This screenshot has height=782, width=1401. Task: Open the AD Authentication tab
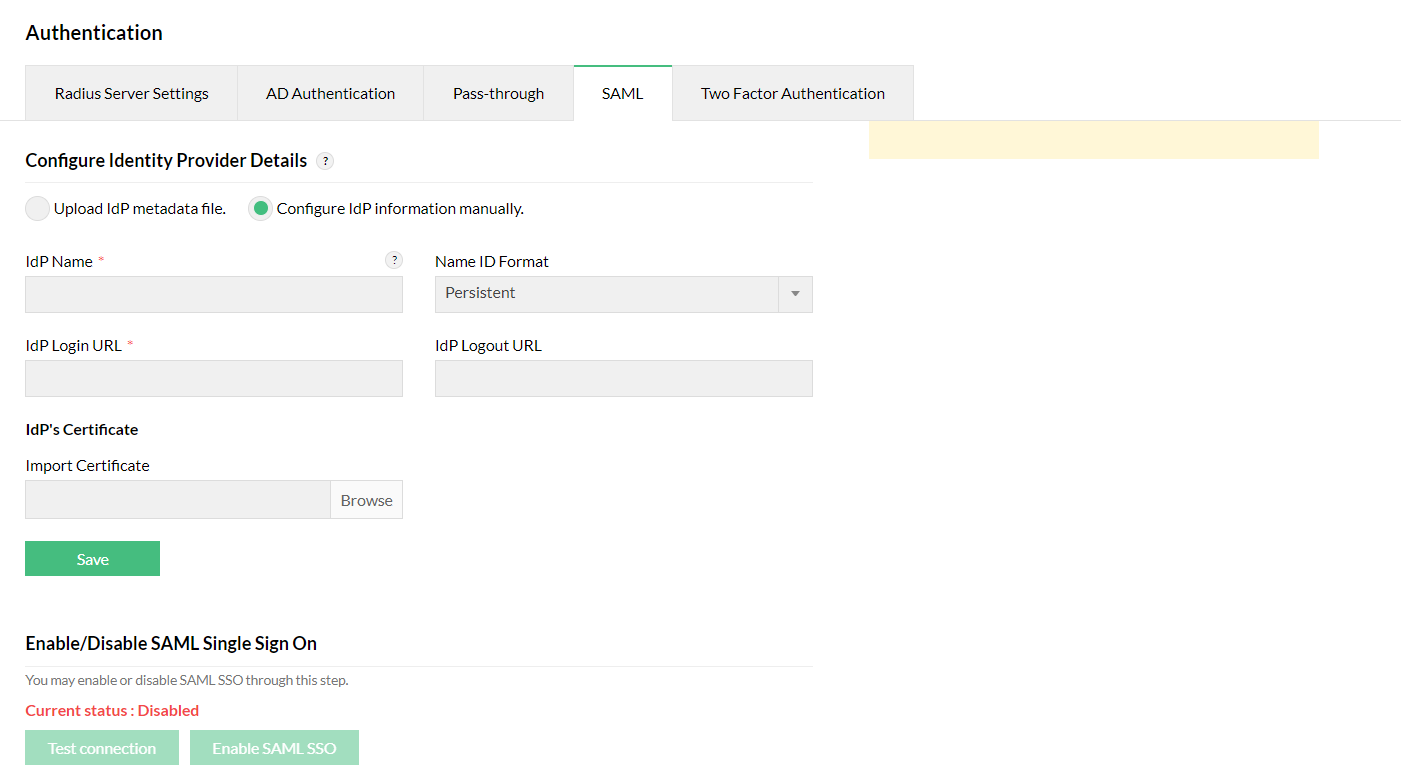pyautogui.click(x=330, y=94)
